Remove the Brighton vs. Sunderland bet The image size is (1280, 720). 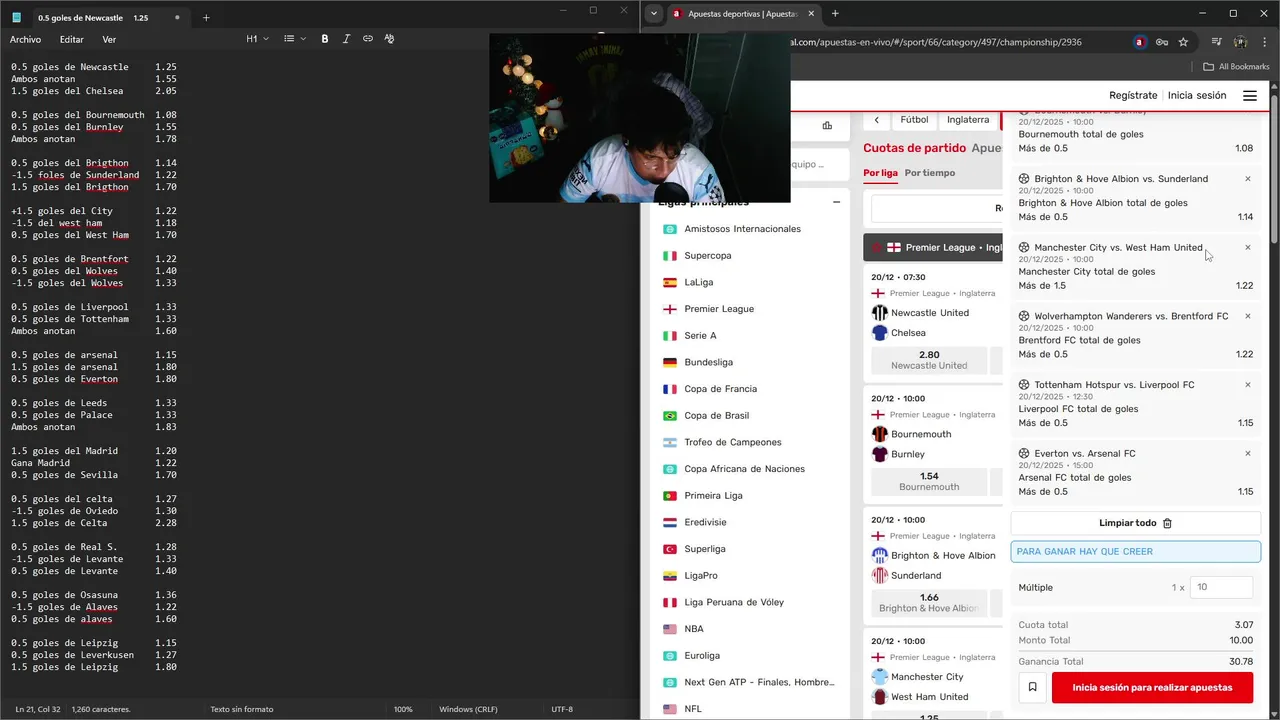pos(1248,179)
